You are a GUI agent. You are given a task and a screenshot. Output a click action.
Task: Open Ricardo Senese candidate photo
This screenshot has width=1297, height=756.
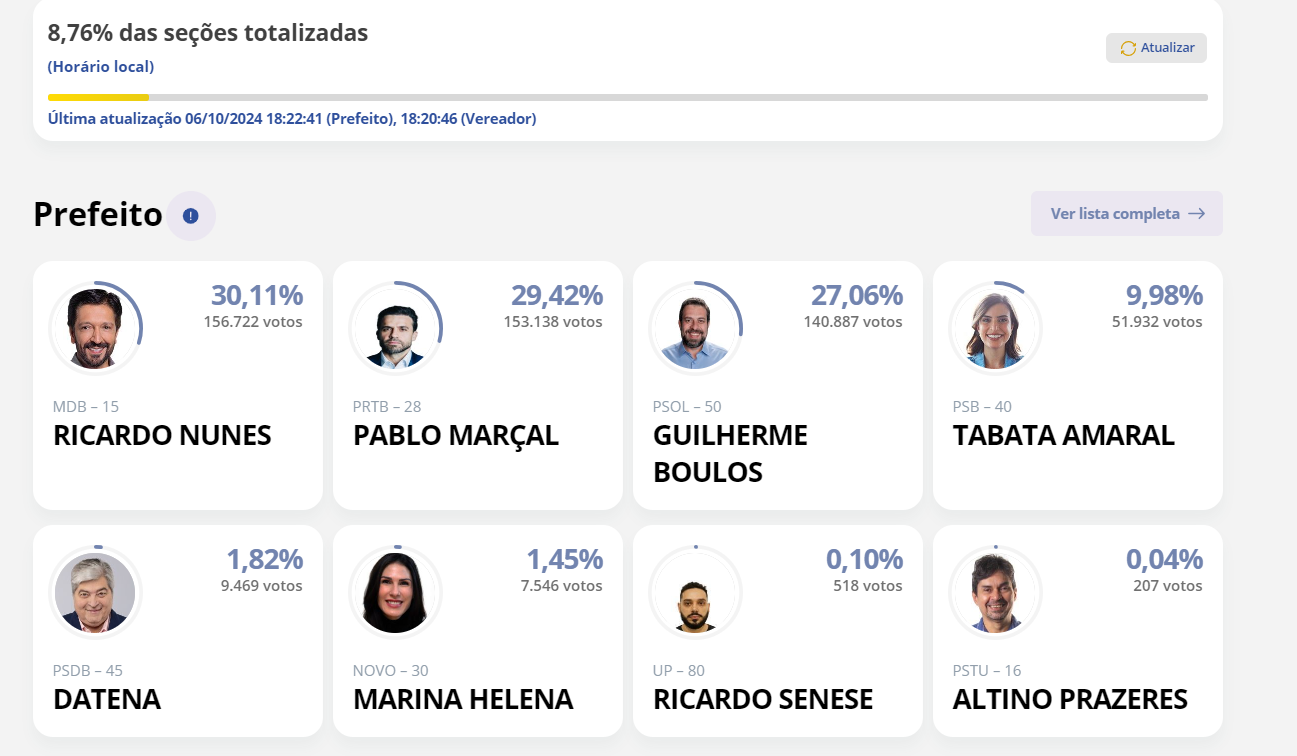point(695,592)
